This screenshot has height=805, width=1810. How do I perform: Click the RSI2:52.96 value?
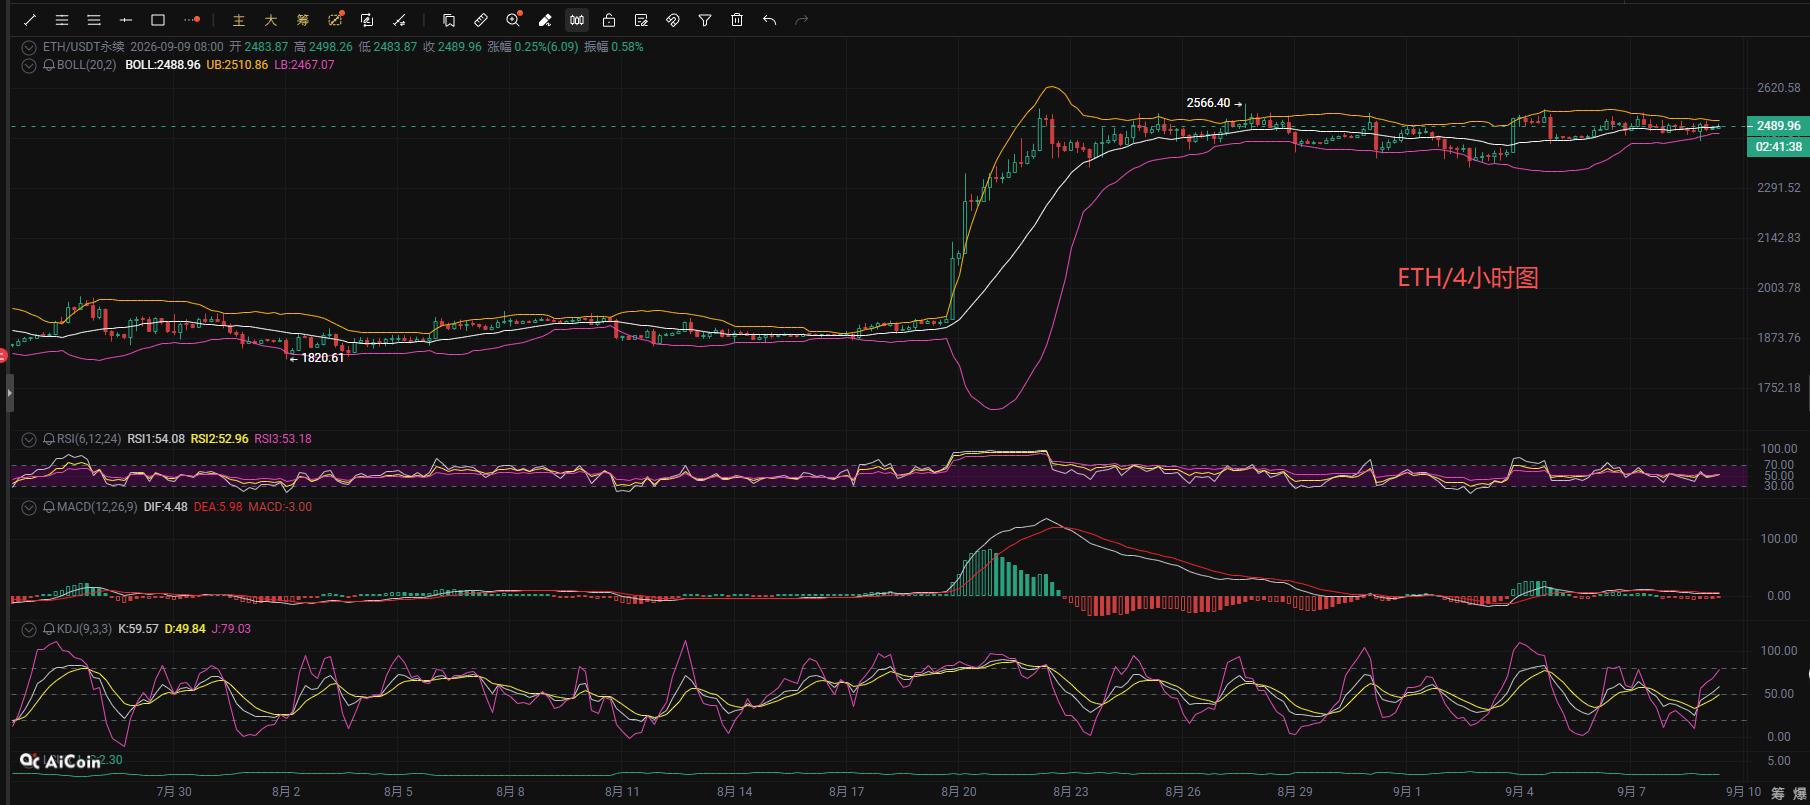point(219,439)
